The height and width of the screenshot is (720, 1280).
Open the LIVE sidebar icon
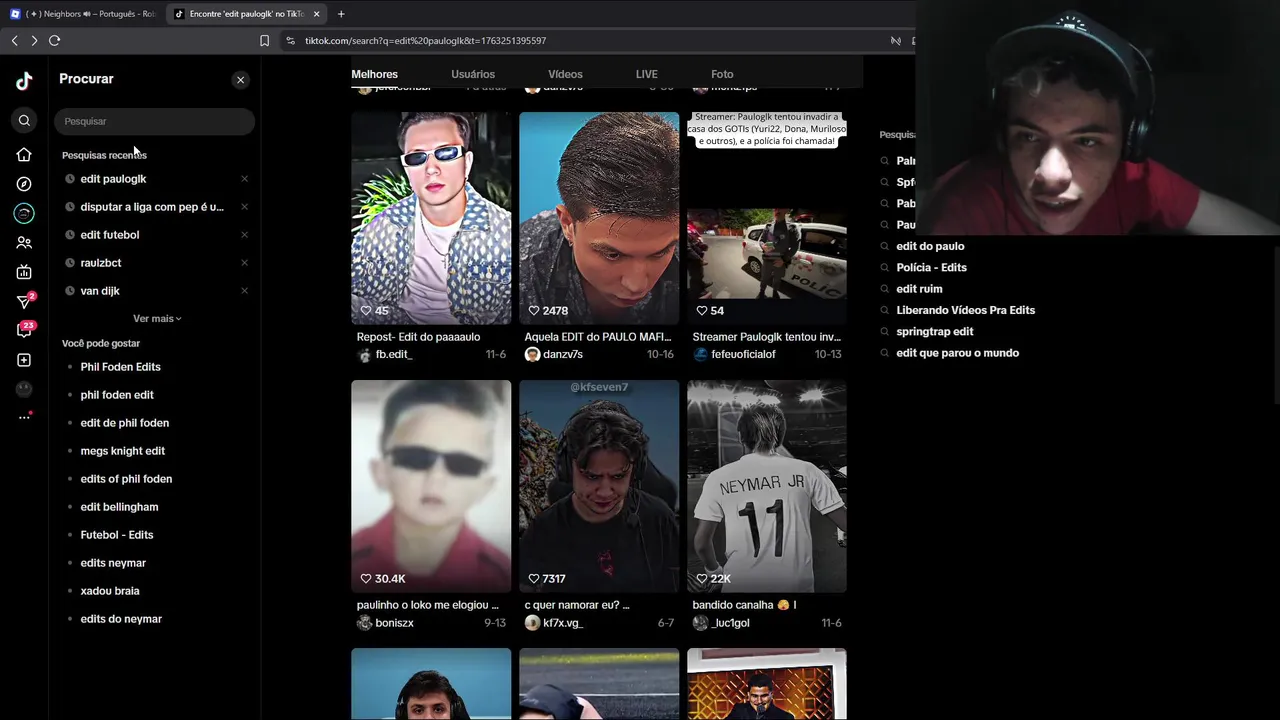(x=24, y=272)
